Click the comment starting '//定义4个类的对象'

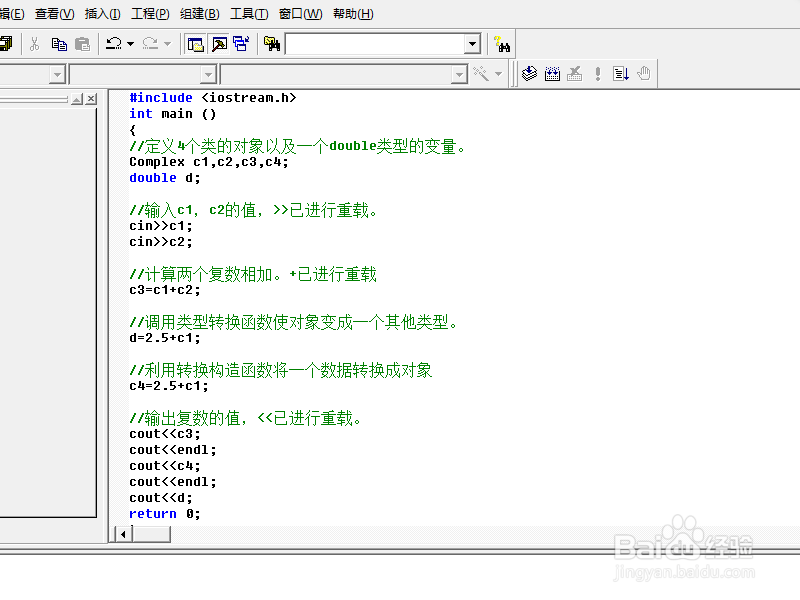[x=297, y=146]
